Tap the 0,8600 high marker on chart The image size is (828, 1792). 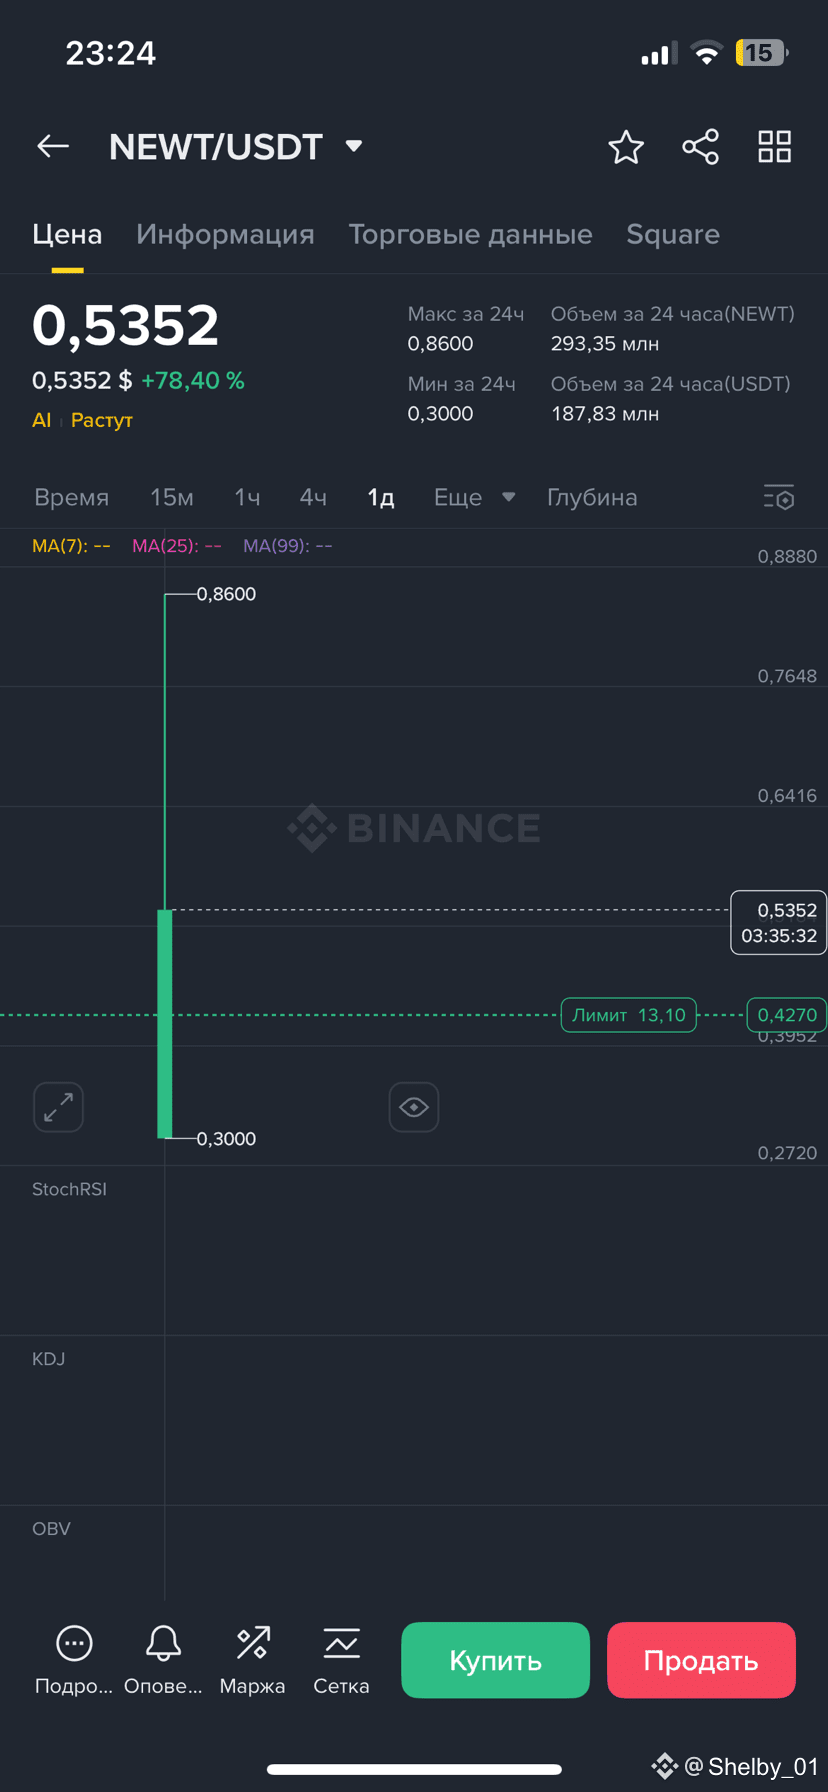click(x=226, y=594)
